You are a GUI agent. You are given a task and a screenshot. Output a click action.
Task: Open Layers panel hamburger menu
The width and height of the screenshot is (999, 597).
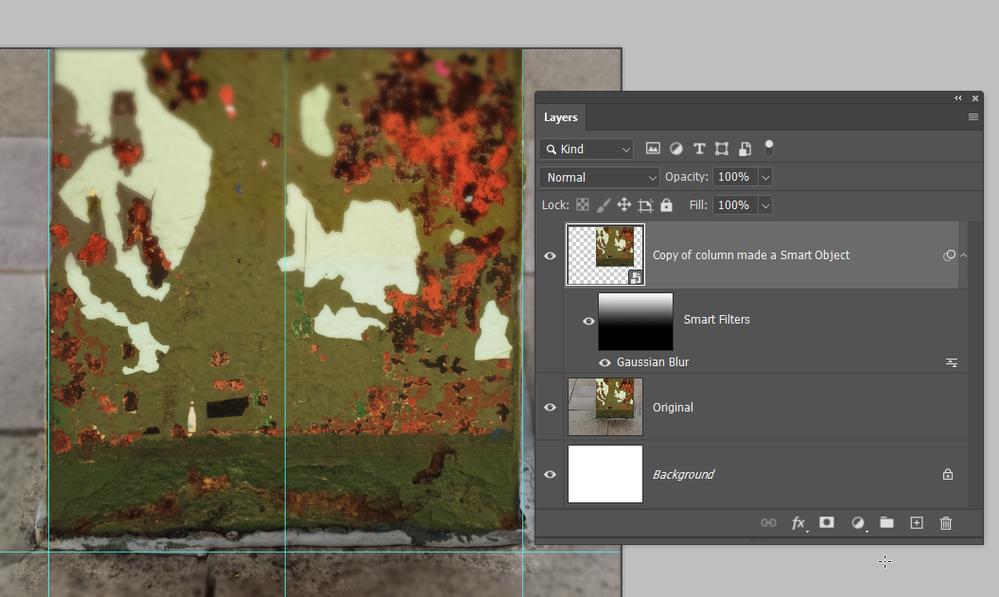coord(973,117)
